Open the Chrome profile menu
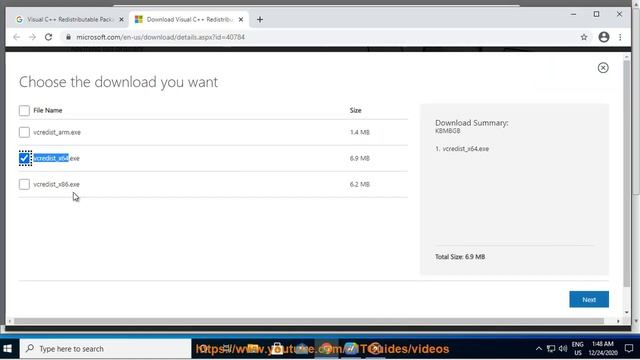Screen dimensions: 640x360 [604, 37]
